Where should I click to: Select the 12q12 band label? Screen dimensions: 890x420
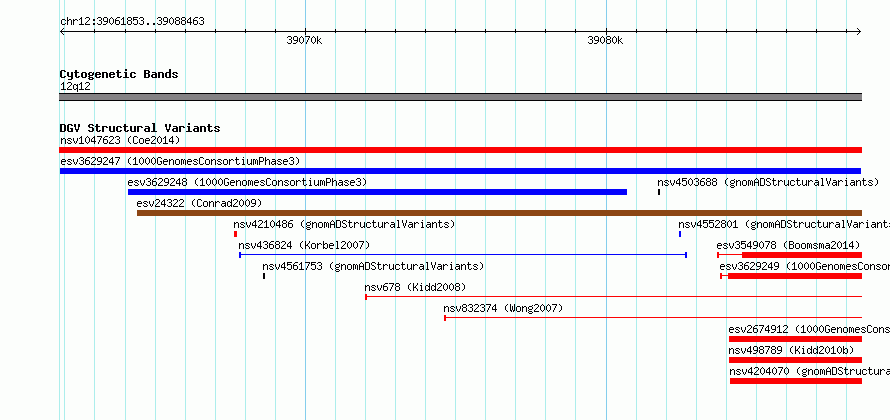(x=75, y=87)
